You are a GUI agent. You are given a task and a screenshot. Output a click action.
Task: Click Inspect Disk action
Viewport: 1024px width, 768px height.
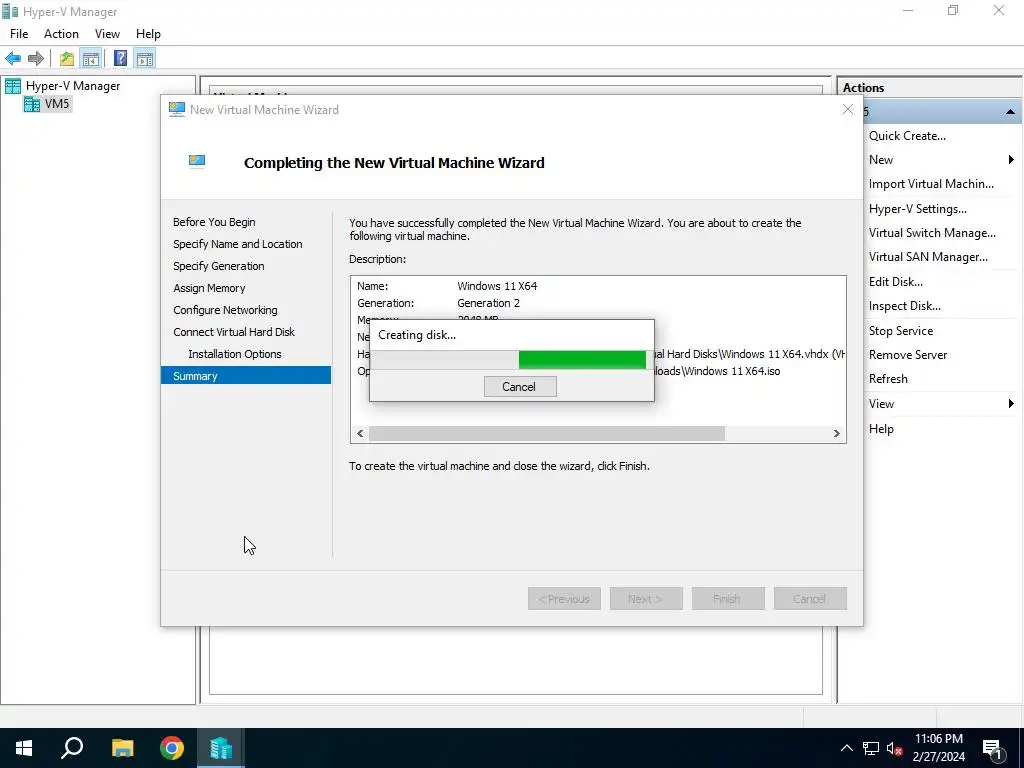click(904, 306)
